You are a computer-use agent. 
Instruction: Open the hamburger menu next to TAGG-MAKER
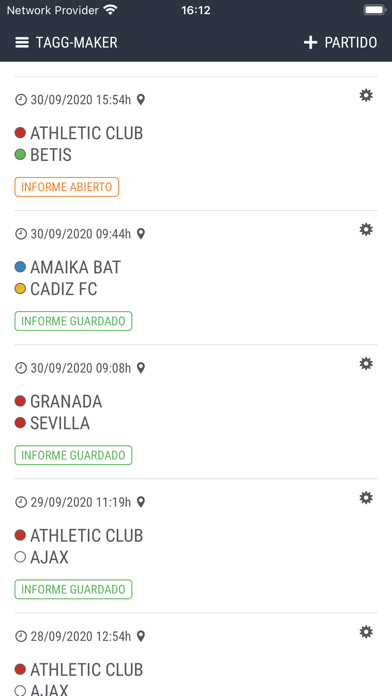pyautogui.click(x=22, y=43)
